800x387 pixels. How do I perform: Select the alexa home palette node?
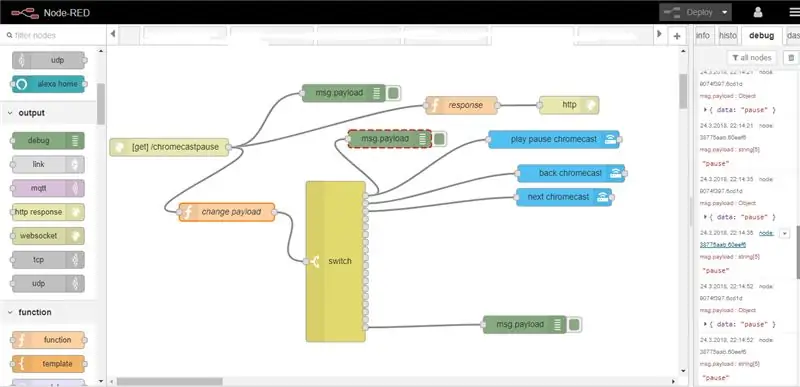pyautogui.click(x=48, y=84)
